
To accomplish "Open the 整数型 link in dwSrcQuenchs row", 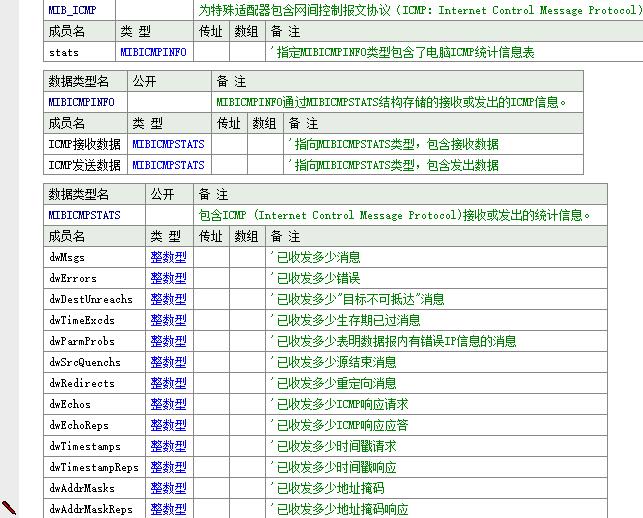I will pyautogui.click(x=169, y=362).
